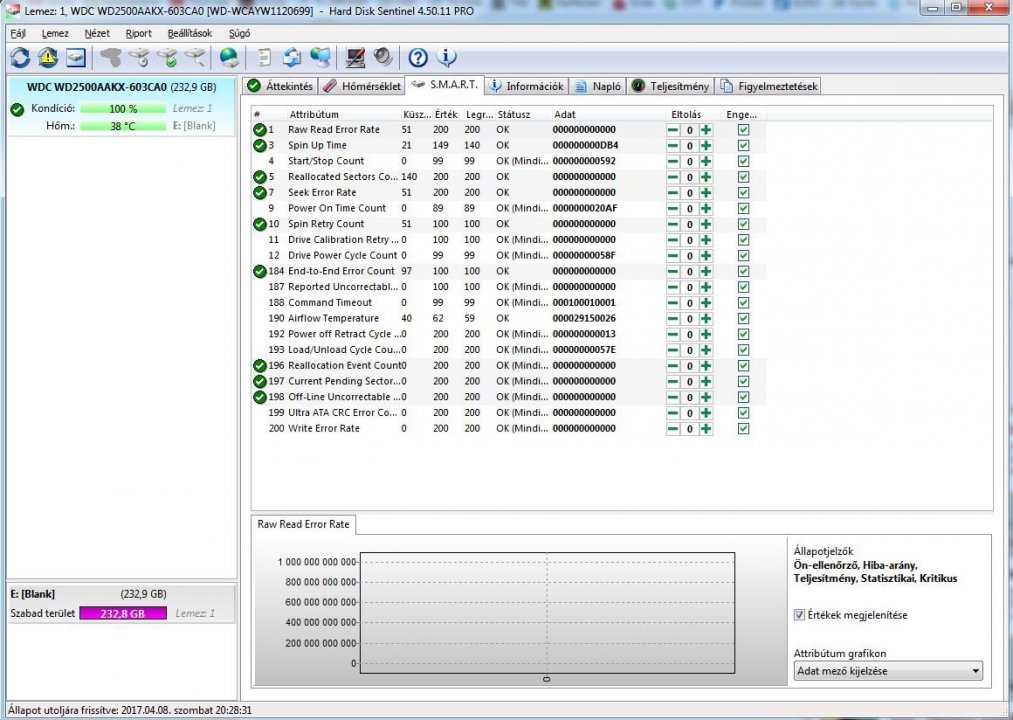
Task: Click the plus offset button for Spin Retry Count
Action: click(x=705, y=224)
